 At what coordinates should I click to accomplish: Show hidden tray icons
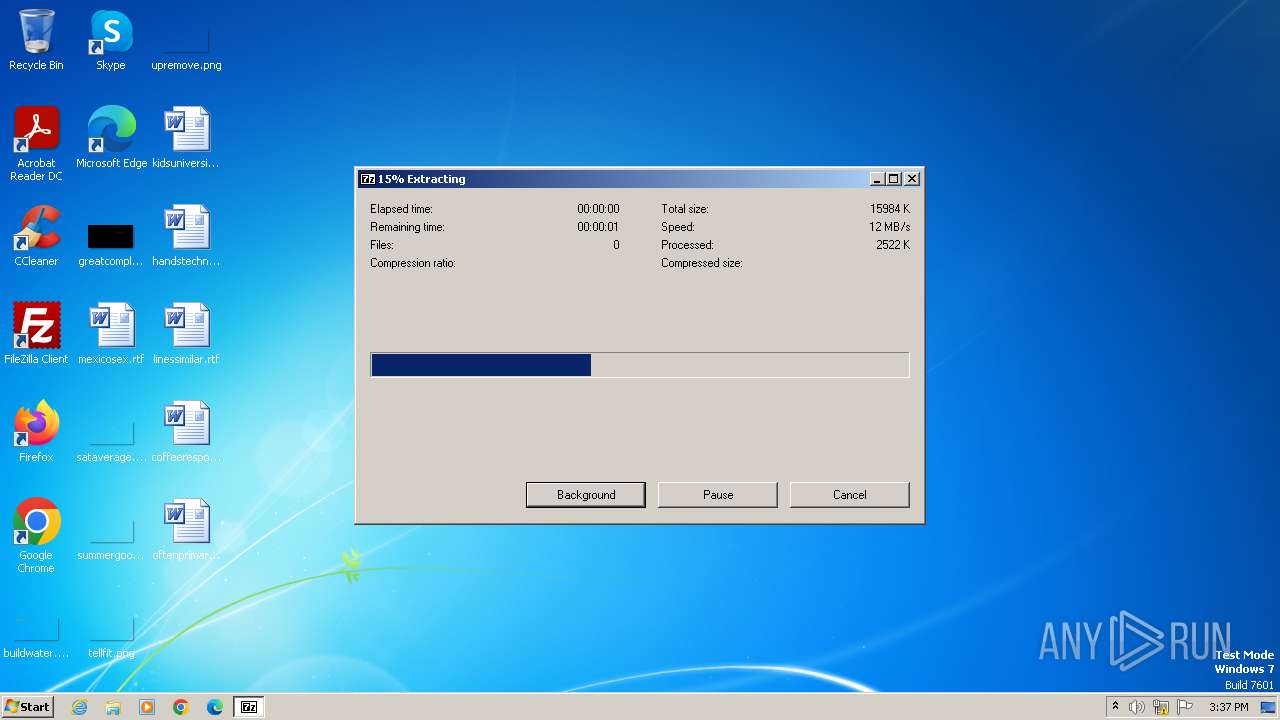point(1115,706)
